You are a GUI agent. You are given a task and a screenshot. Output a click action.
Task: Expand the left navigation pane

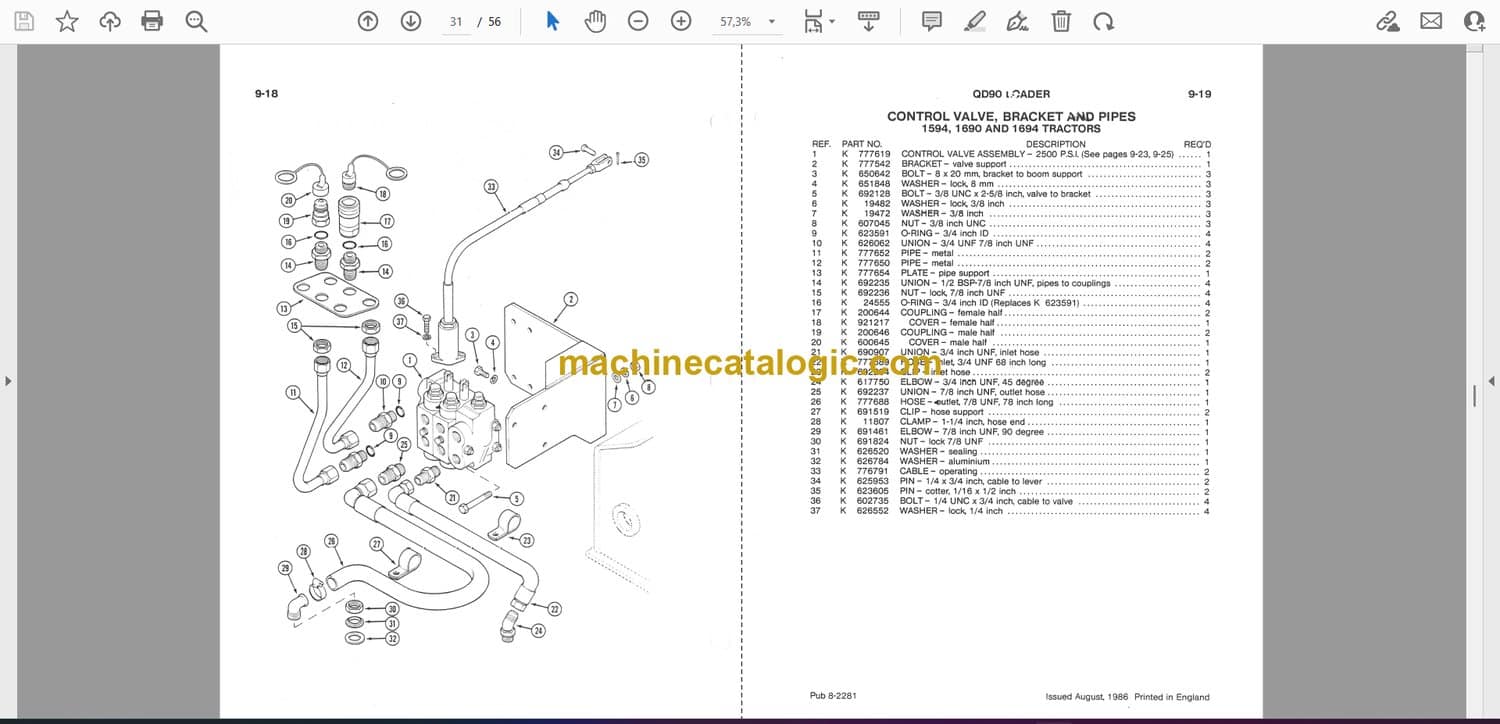(x=8, y=381)
